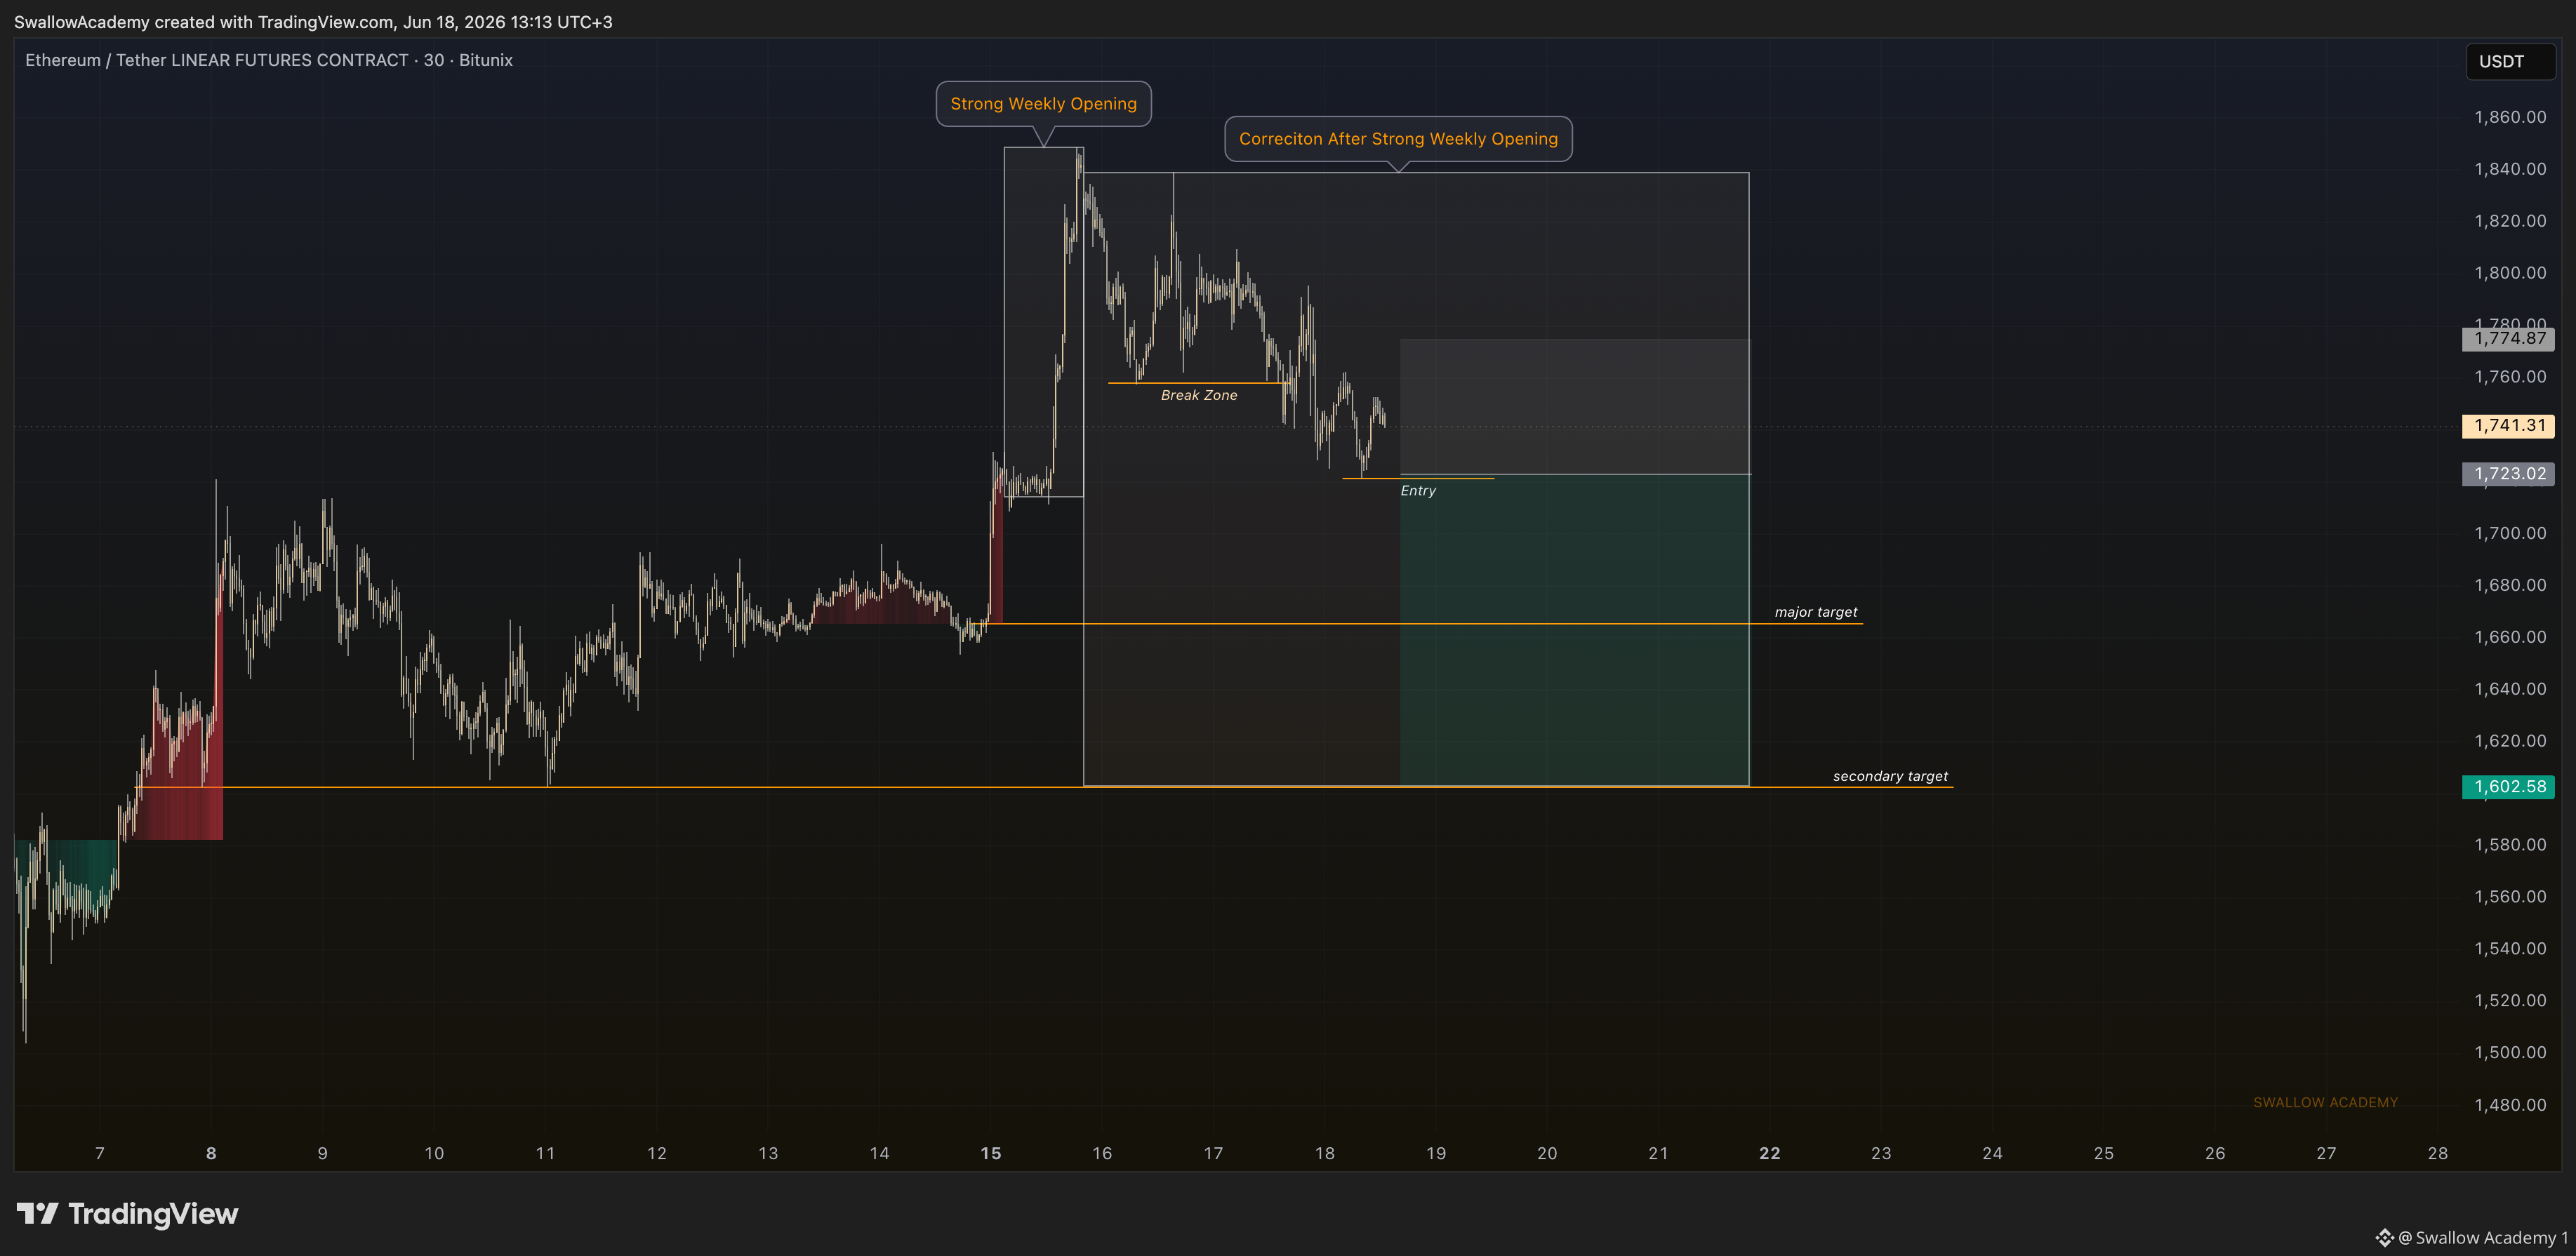This screenshot has width=2576, height=1256.
Task: Click the "Break Zone" label
Action: pyautogui.click(x=1199, y=396)
